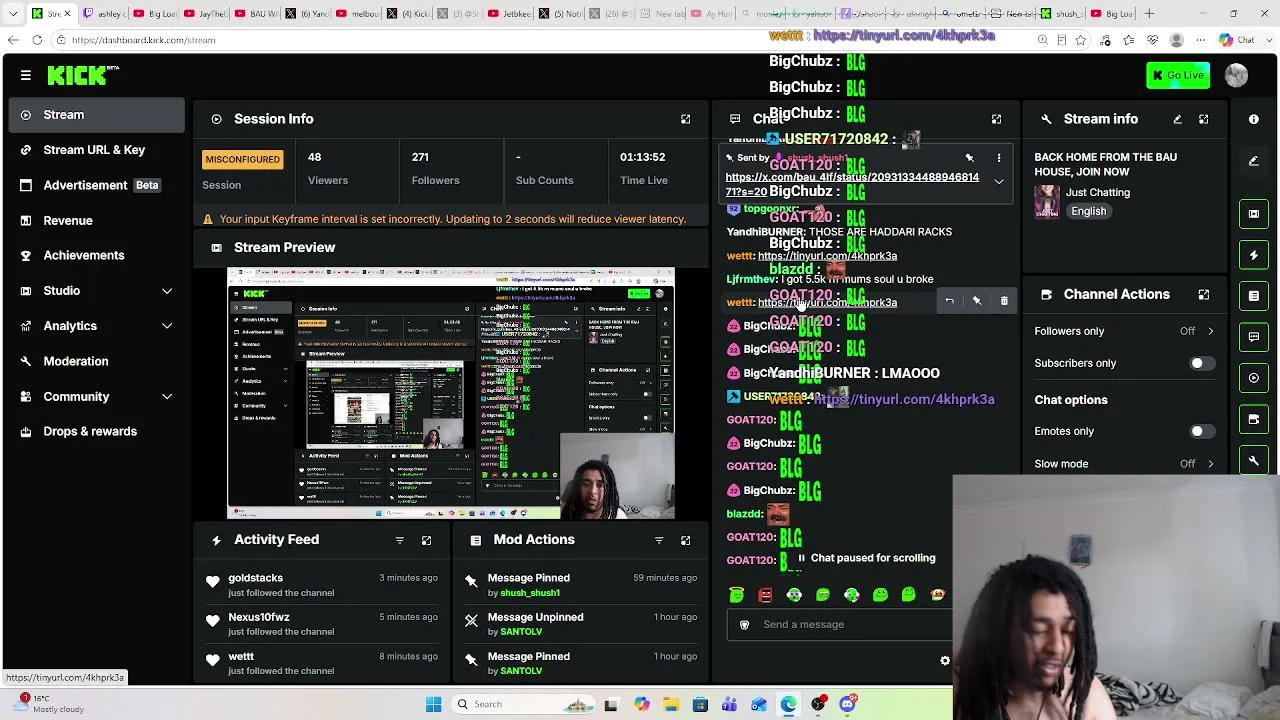
Task: Toggle the session info play widget icon
Action: point(1254,378)
